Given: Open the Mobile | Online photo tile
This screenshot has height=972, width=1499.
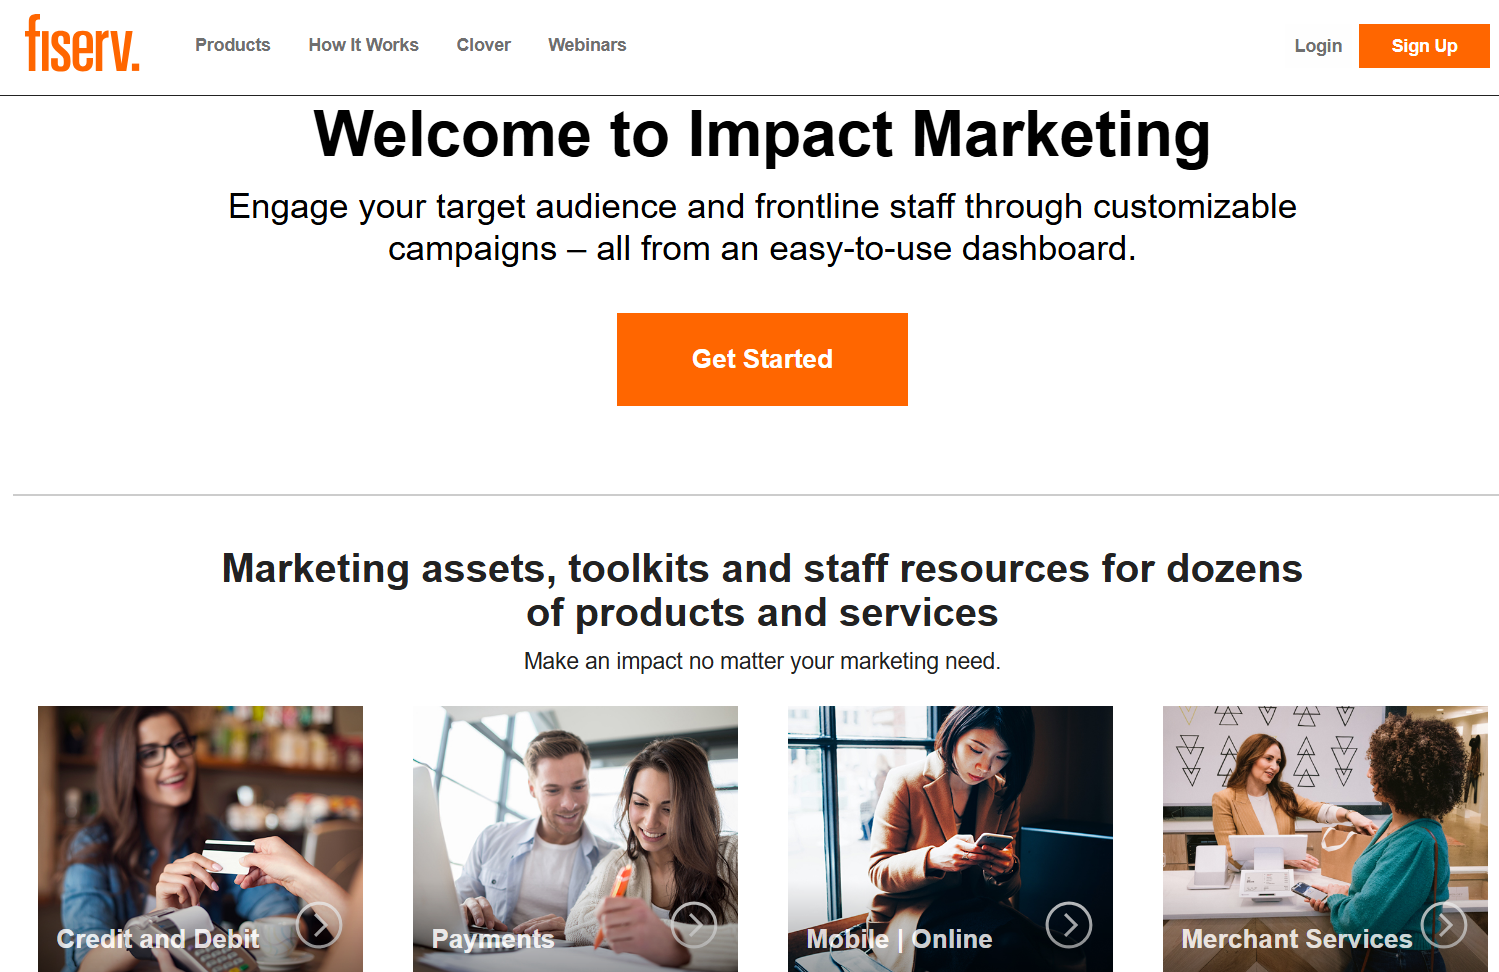Looking at the screenshot, I should pyautogui.click(x=950, y=839).
